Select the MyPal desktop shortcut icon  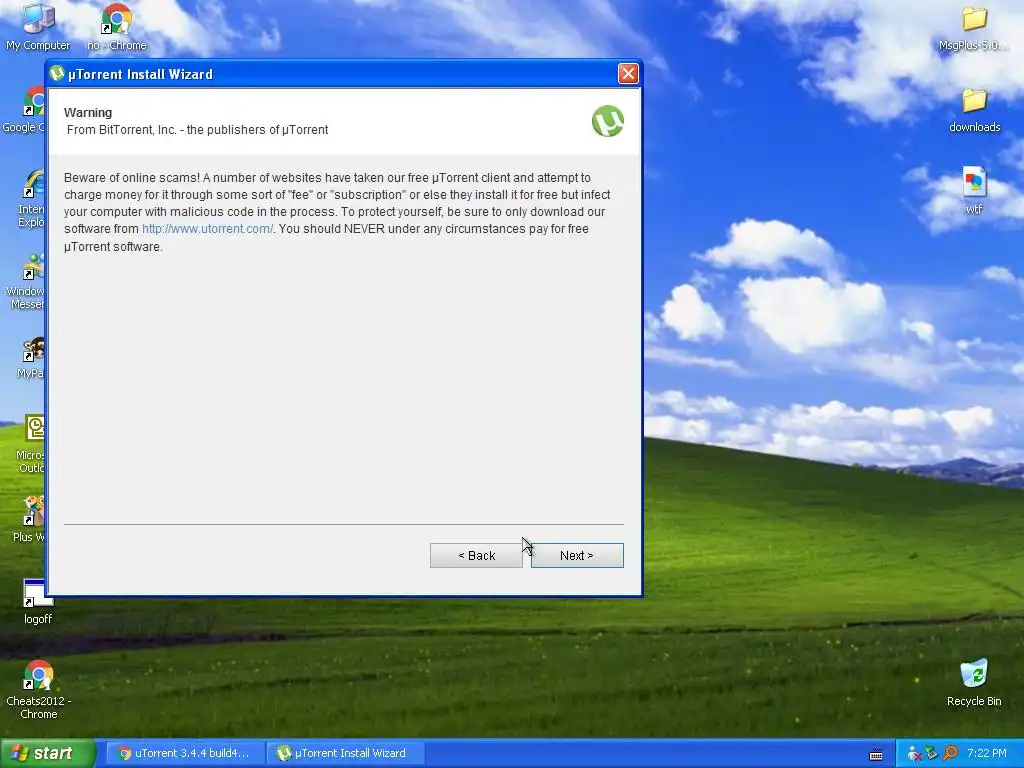click(x=31, y=358)
